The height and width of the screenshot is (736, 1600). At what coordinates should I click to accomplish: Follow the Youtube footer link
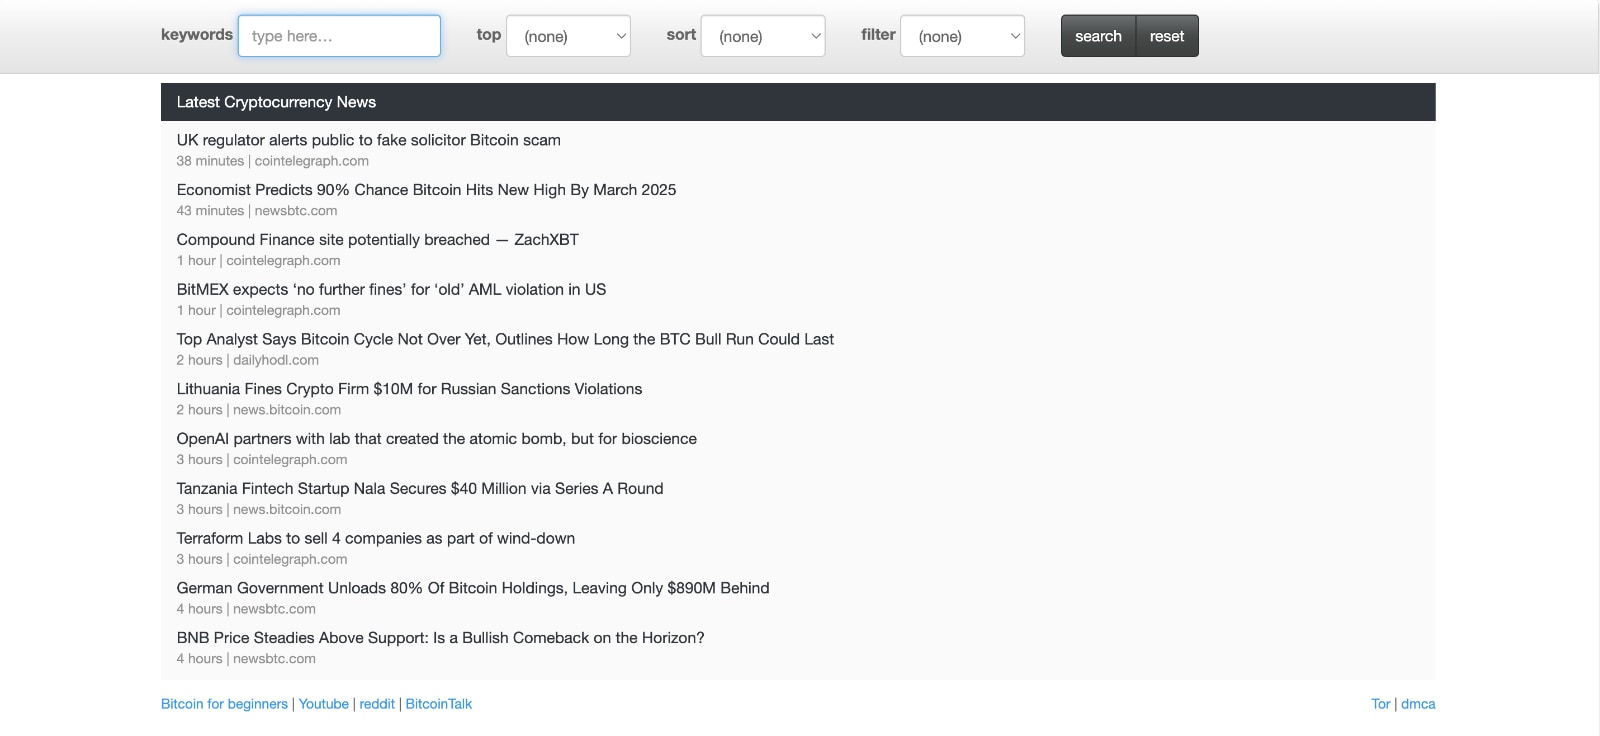pyautogui.click(x=324, y=704)
